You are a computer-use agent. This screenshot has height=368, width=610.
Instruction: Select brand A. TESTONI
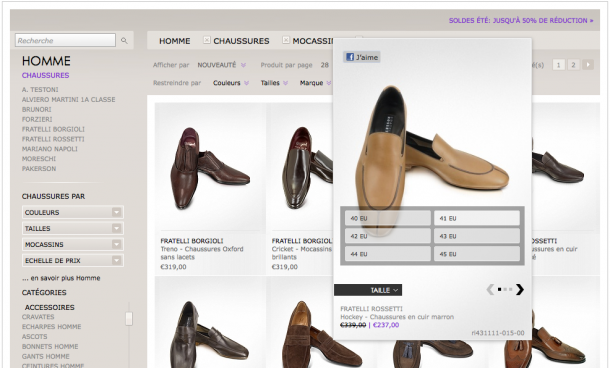40,89
